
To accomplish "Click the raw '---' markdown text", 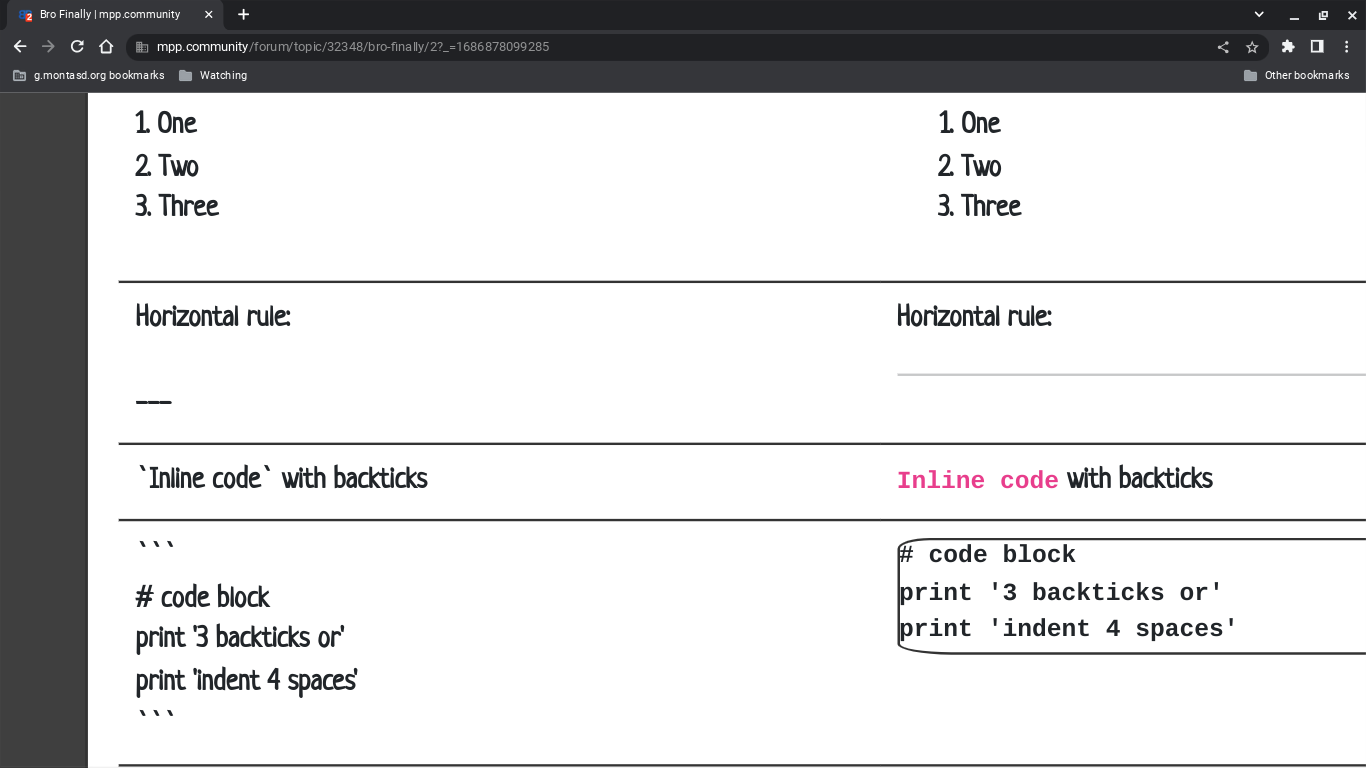I will click(x=154, y=402).
